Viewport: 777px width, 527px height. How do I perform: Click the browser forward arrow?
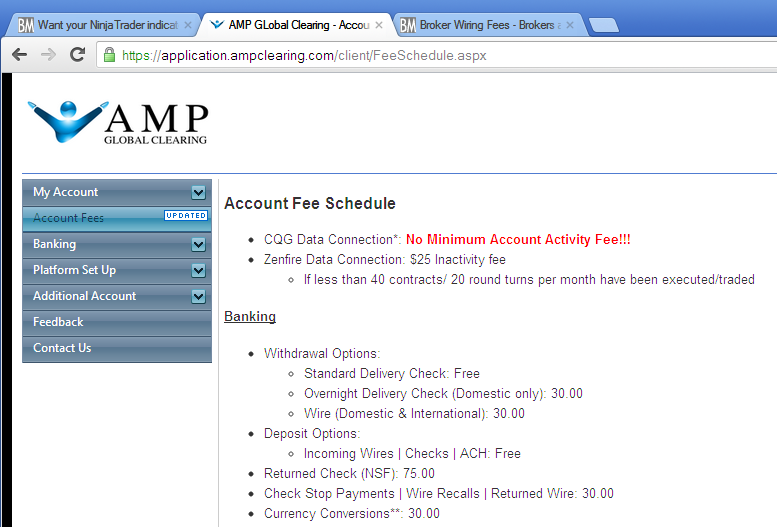pos(48,55)
